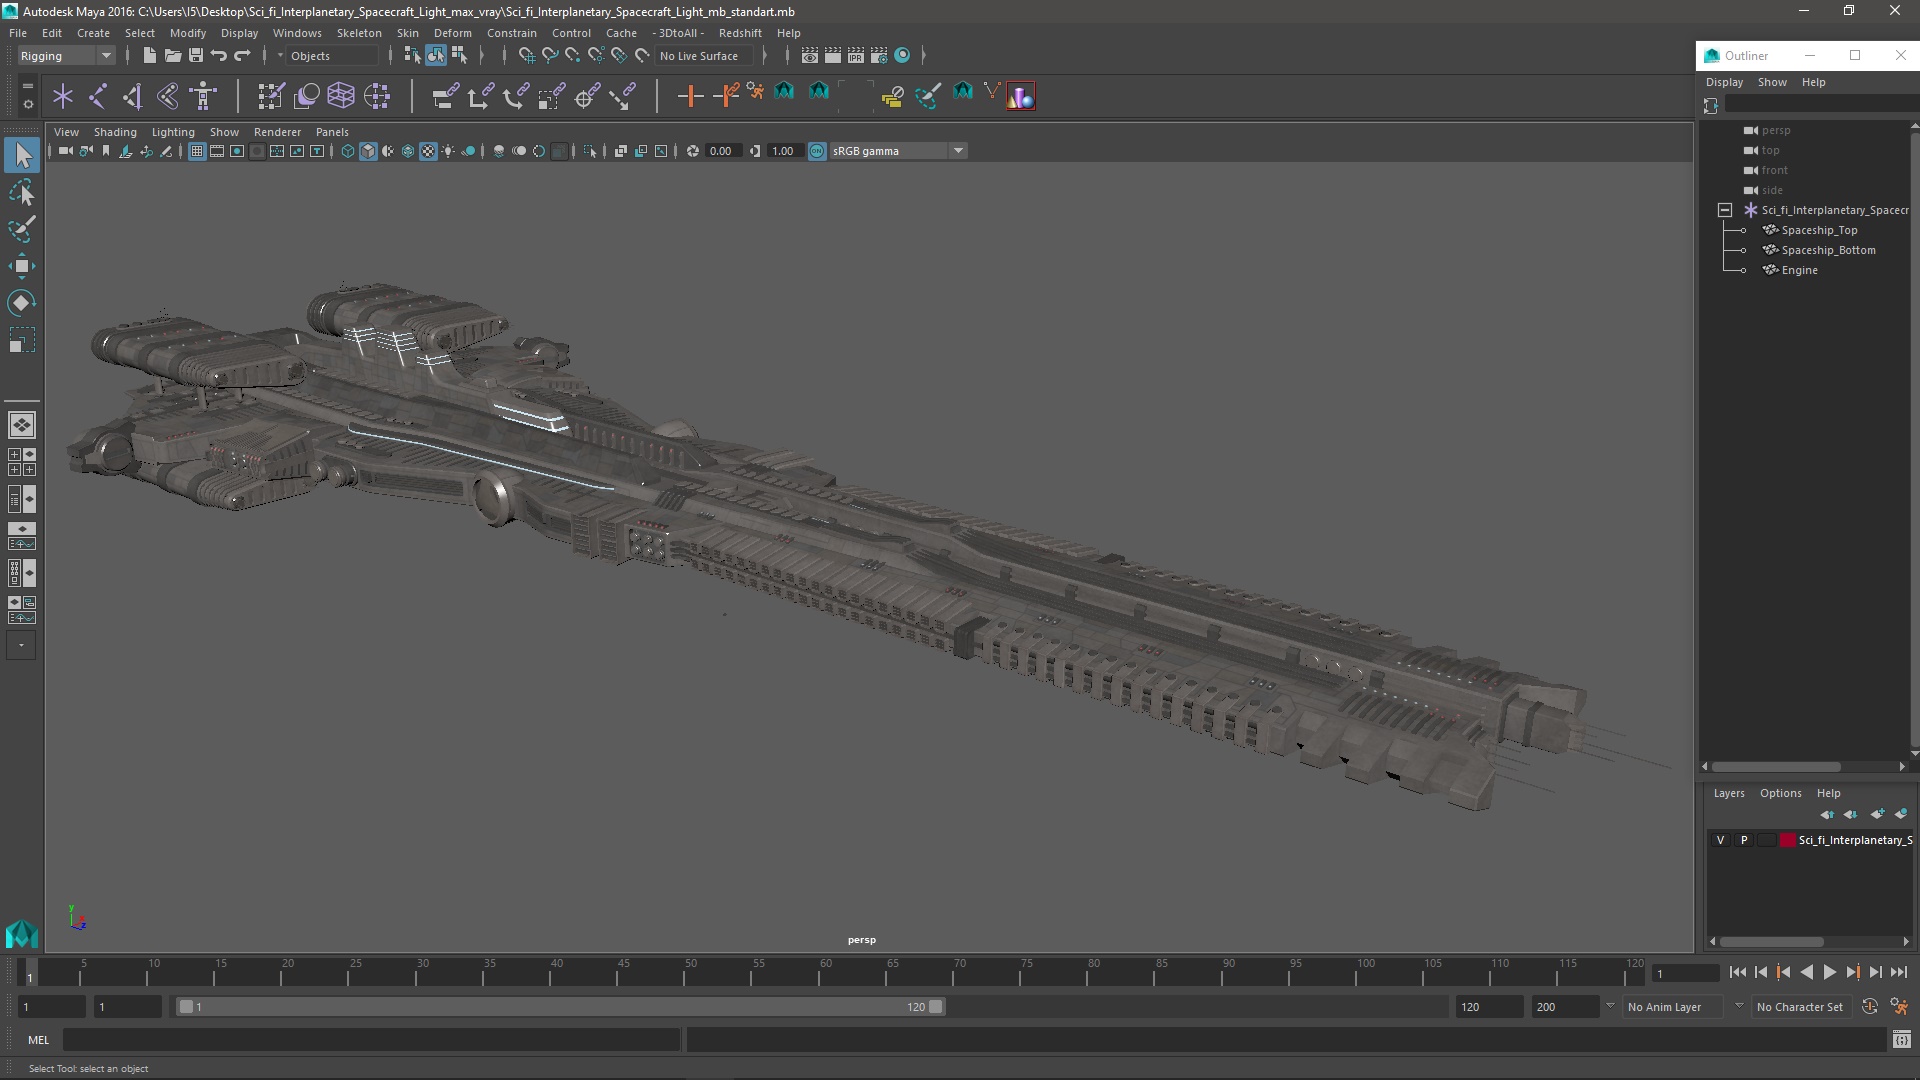
Task: Open Render Settings icon
Action: pyautogui.click(x=879, y=56)
